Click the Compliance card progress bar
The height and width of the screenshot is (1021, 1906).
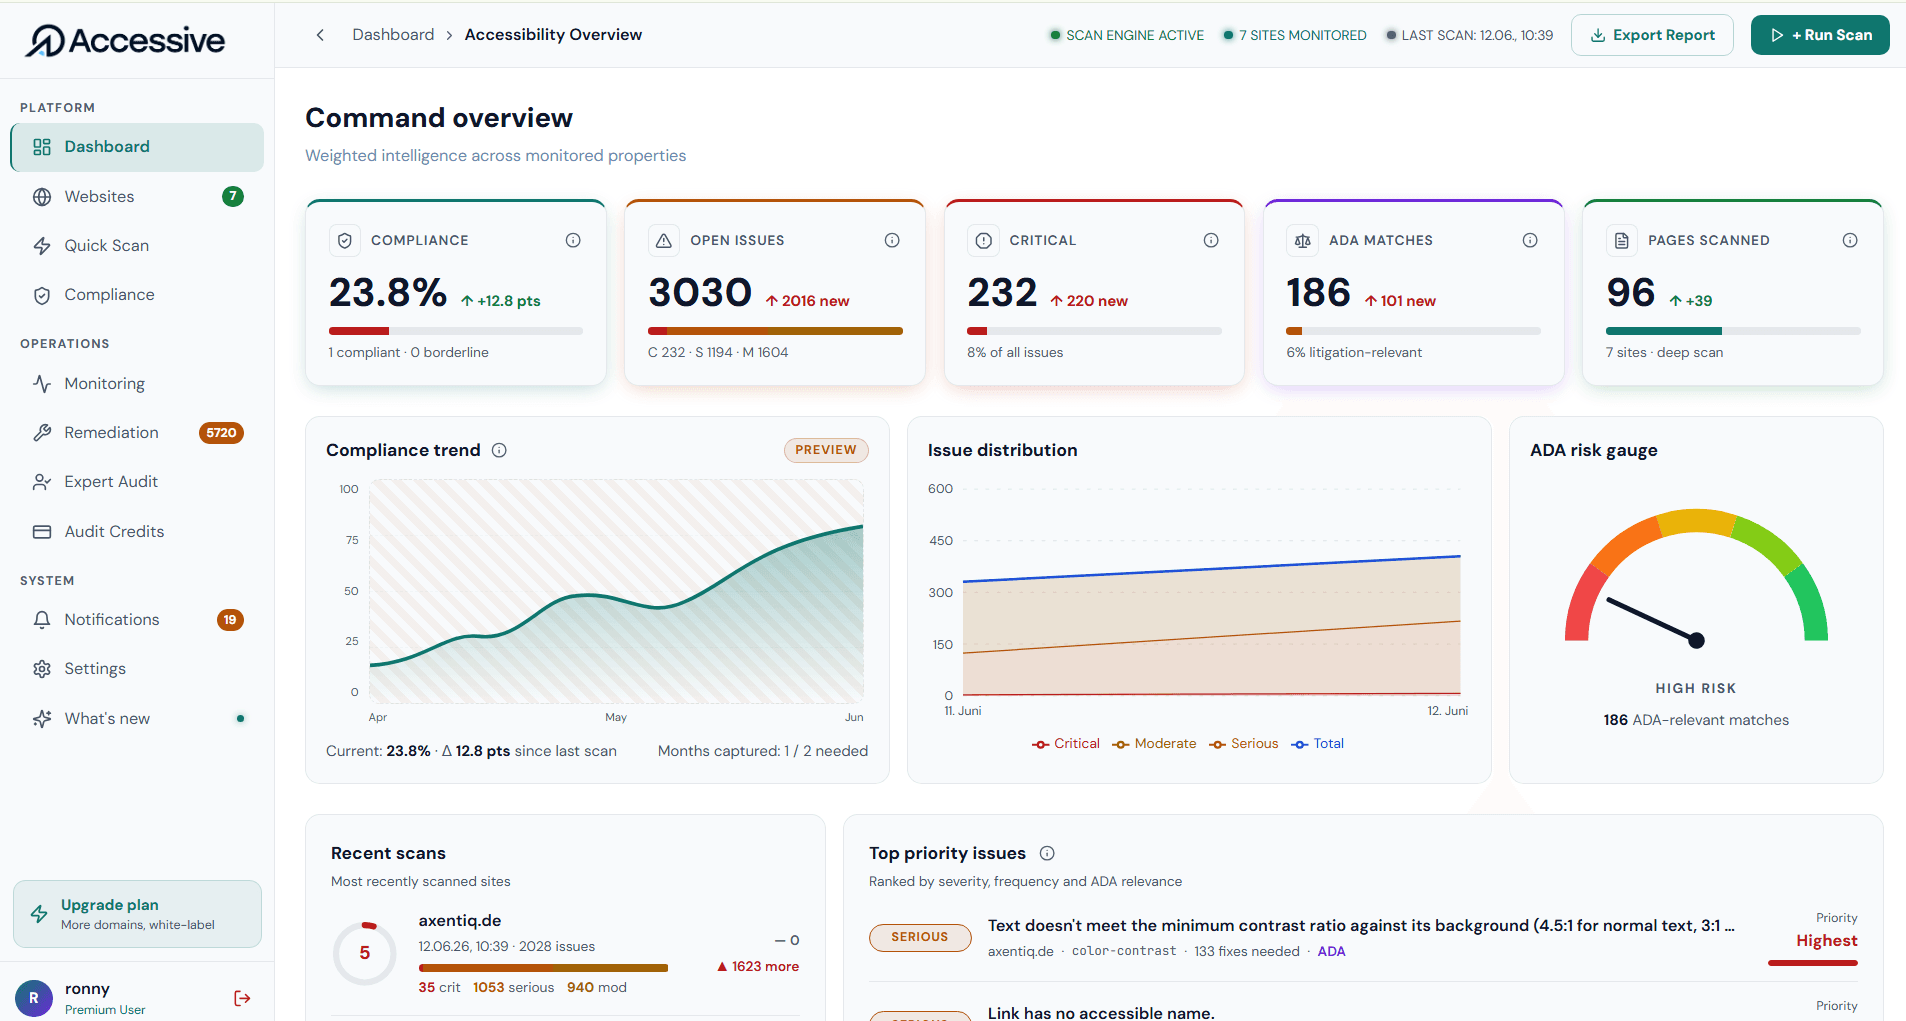coord(456,331)
